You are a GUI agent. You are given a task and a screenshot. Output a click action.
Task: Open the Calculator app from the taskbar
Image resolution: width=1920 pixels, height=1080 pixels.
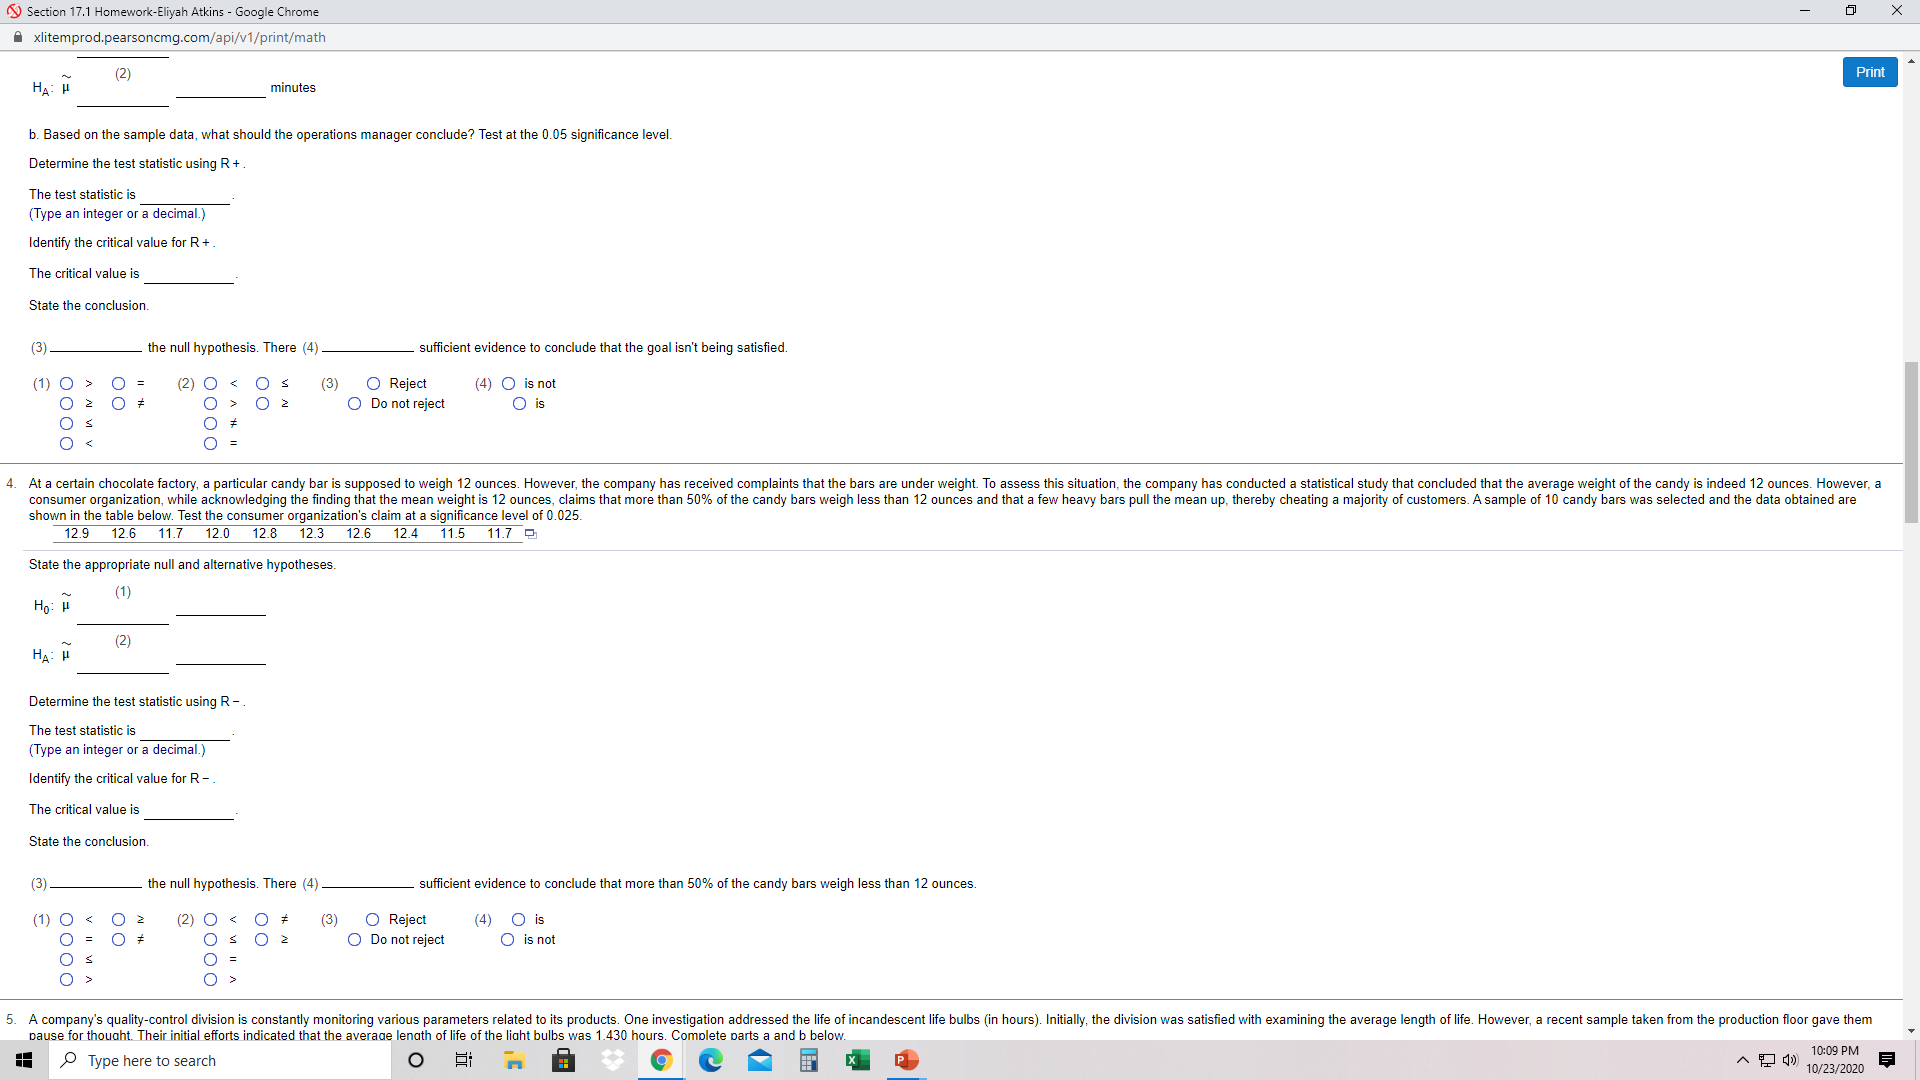(809, 1060)
